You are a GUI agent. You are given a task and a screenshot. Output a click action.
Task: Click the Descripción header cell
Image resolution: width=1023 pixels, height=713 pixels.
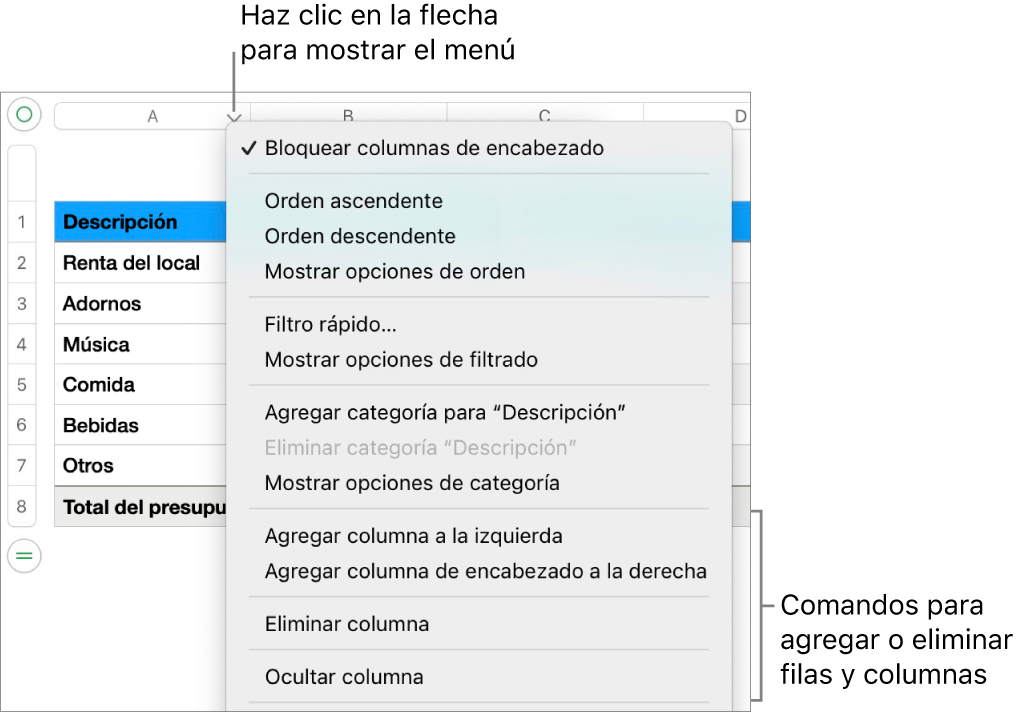140,222
